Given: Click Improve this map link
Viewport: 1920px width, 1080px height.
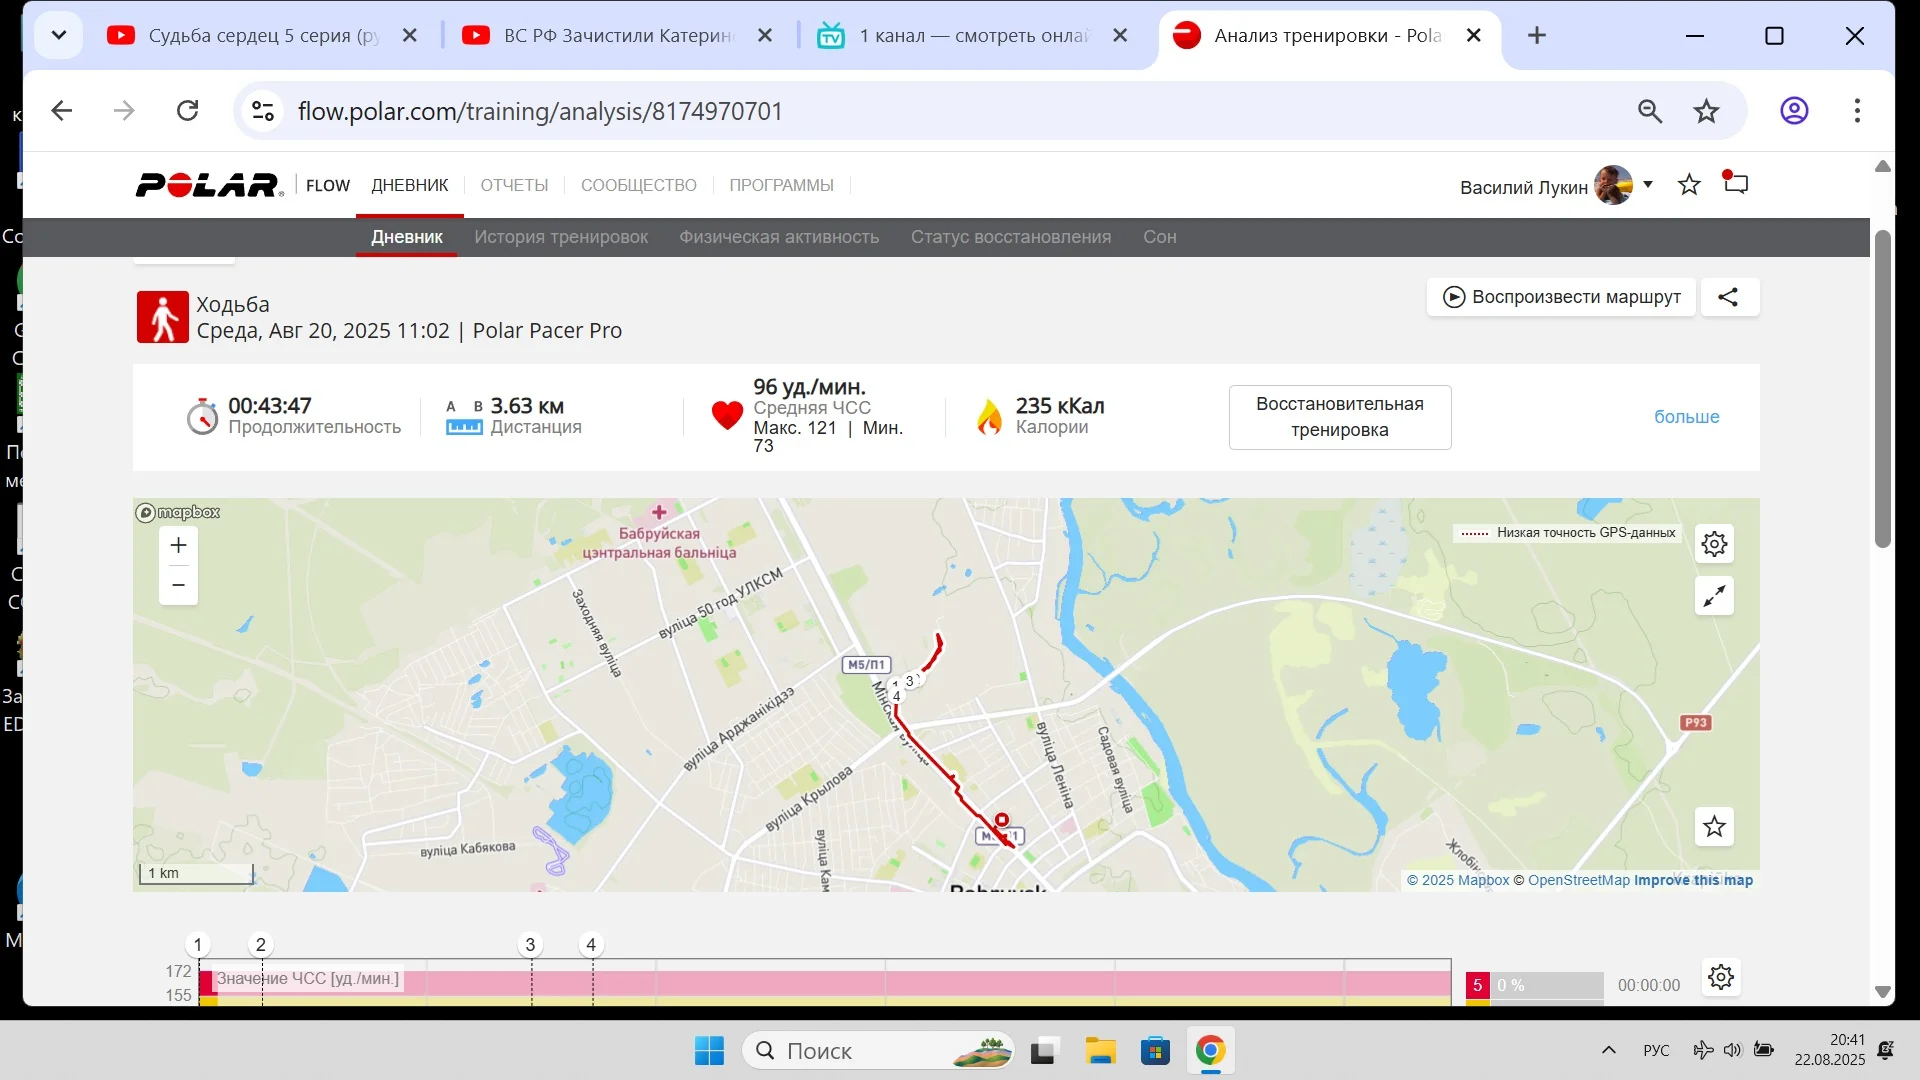Looking at the screenshot, I should pos(1693,880).
